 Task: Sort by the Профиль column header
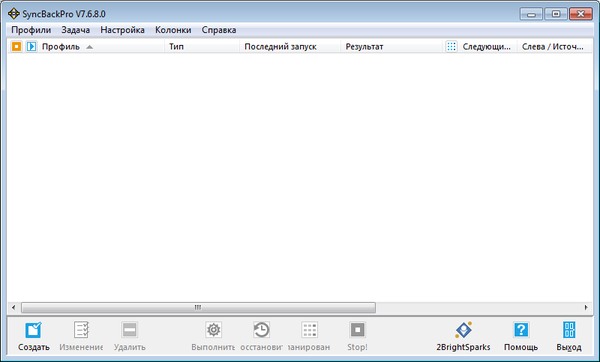(x=61, y=47)
